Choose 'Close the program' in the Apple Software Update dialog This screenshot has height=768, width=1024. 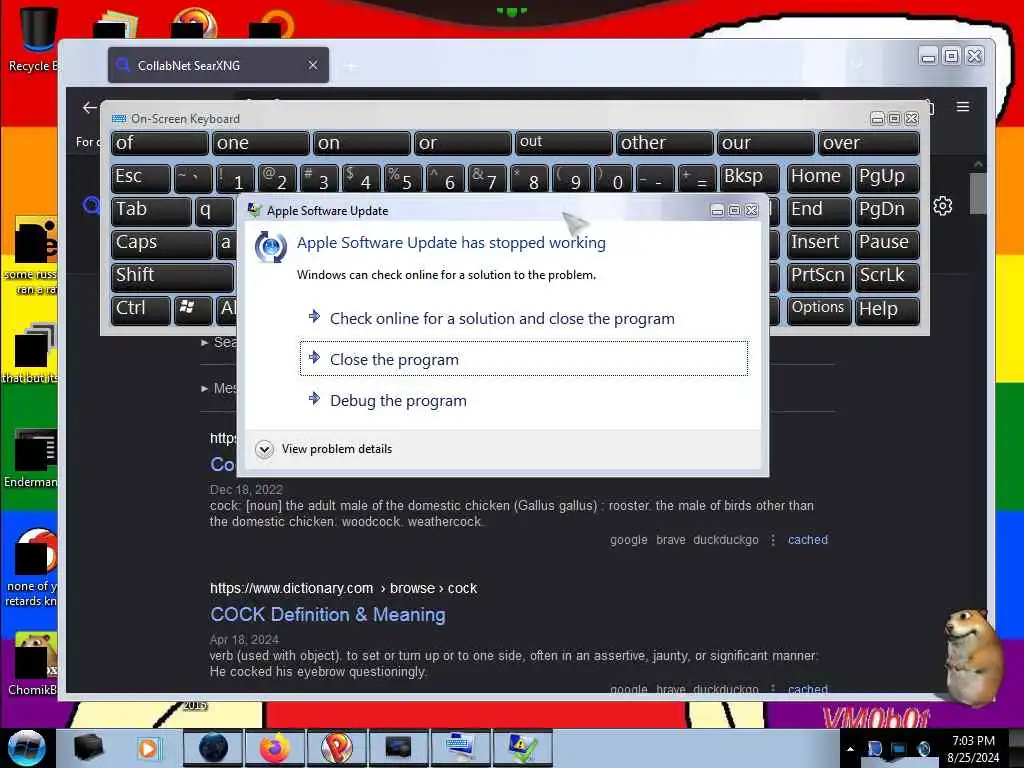pos(524,359)
